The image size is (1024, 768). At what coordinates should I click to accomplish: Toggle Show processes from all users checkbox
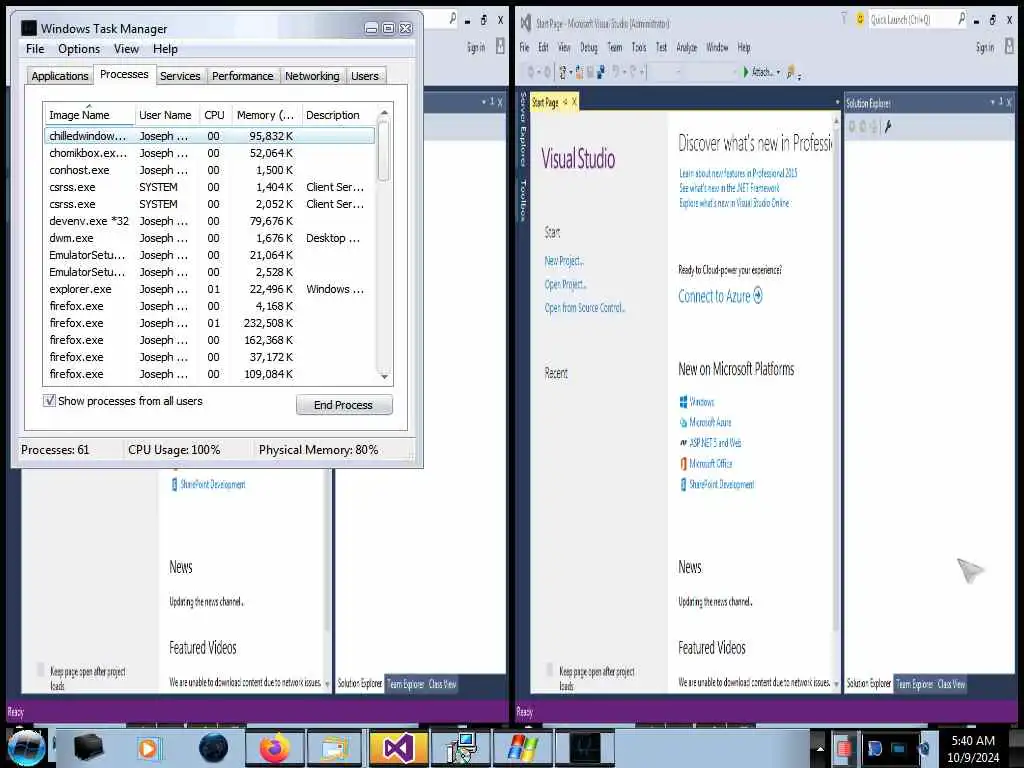coord(49,400)
